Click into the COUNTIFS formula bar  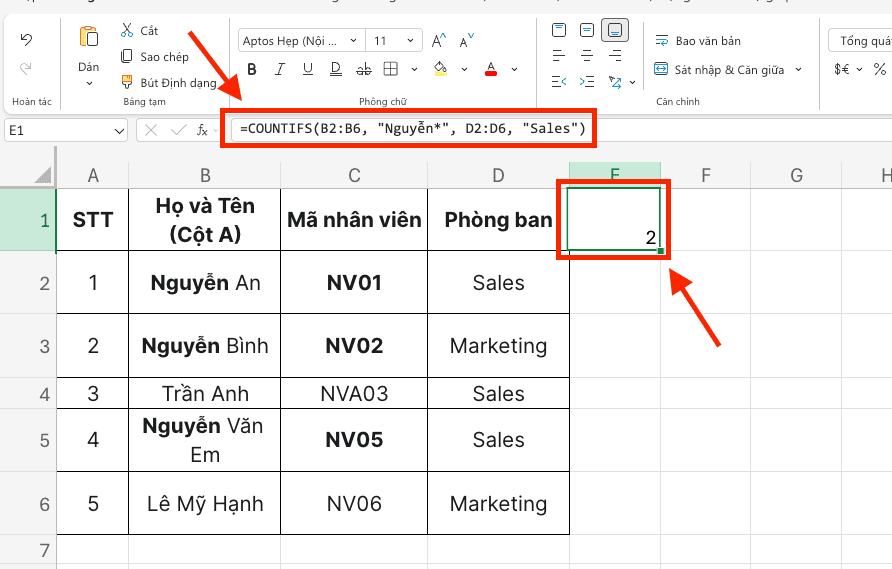click(x=412, y=129)
